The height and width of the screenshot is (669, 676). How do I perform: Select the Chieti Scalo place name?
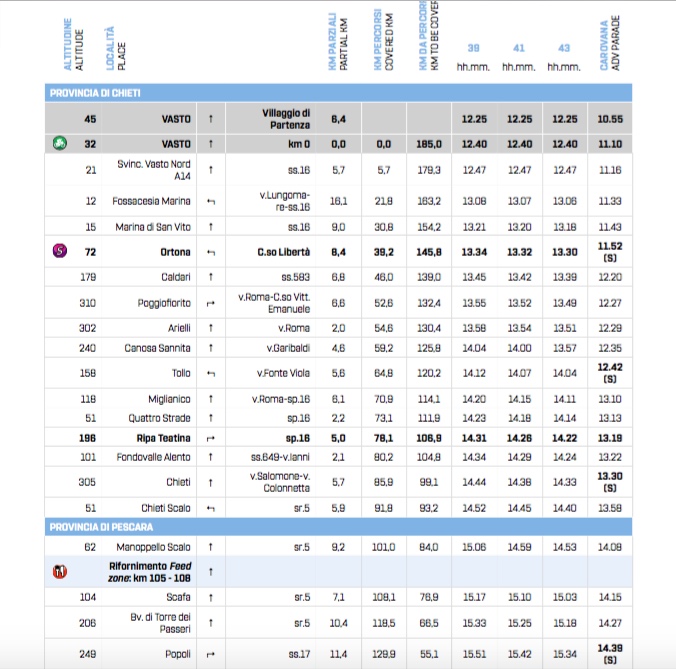pos(166,508)
